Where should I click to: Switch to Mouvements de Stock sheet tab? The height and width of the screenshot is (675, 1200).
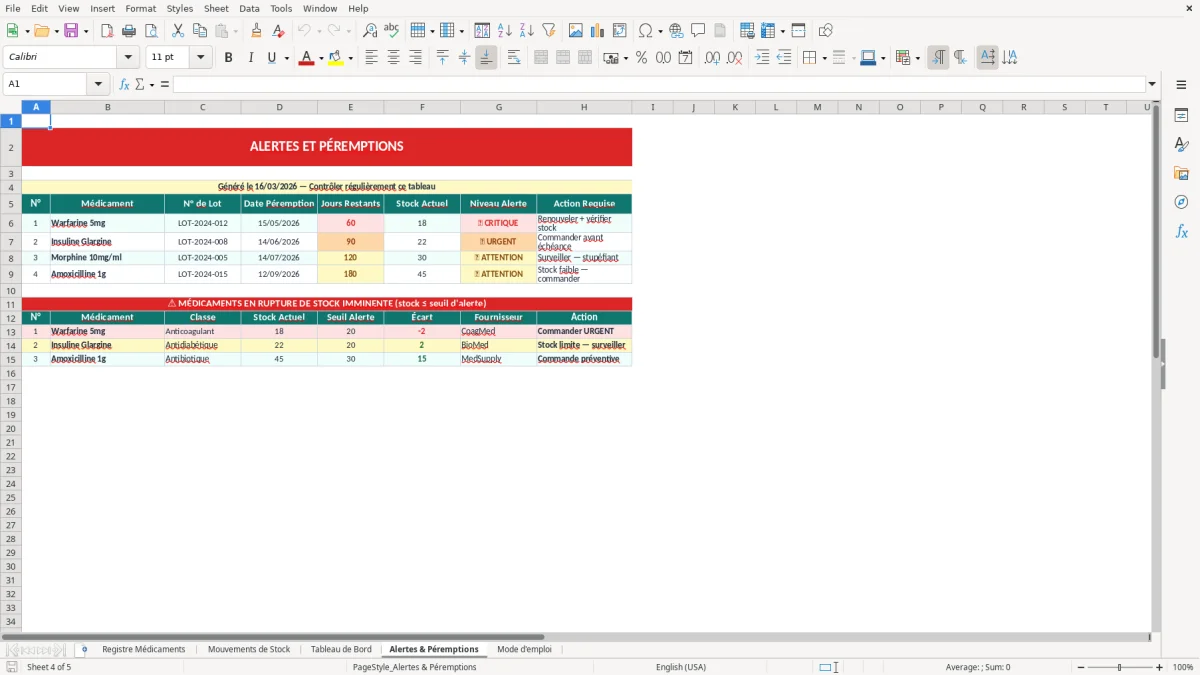click(x=249, y=649)
